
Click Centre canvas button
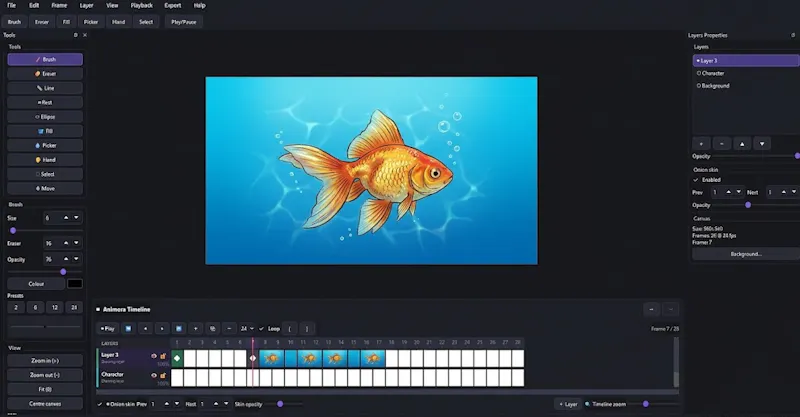45,404
